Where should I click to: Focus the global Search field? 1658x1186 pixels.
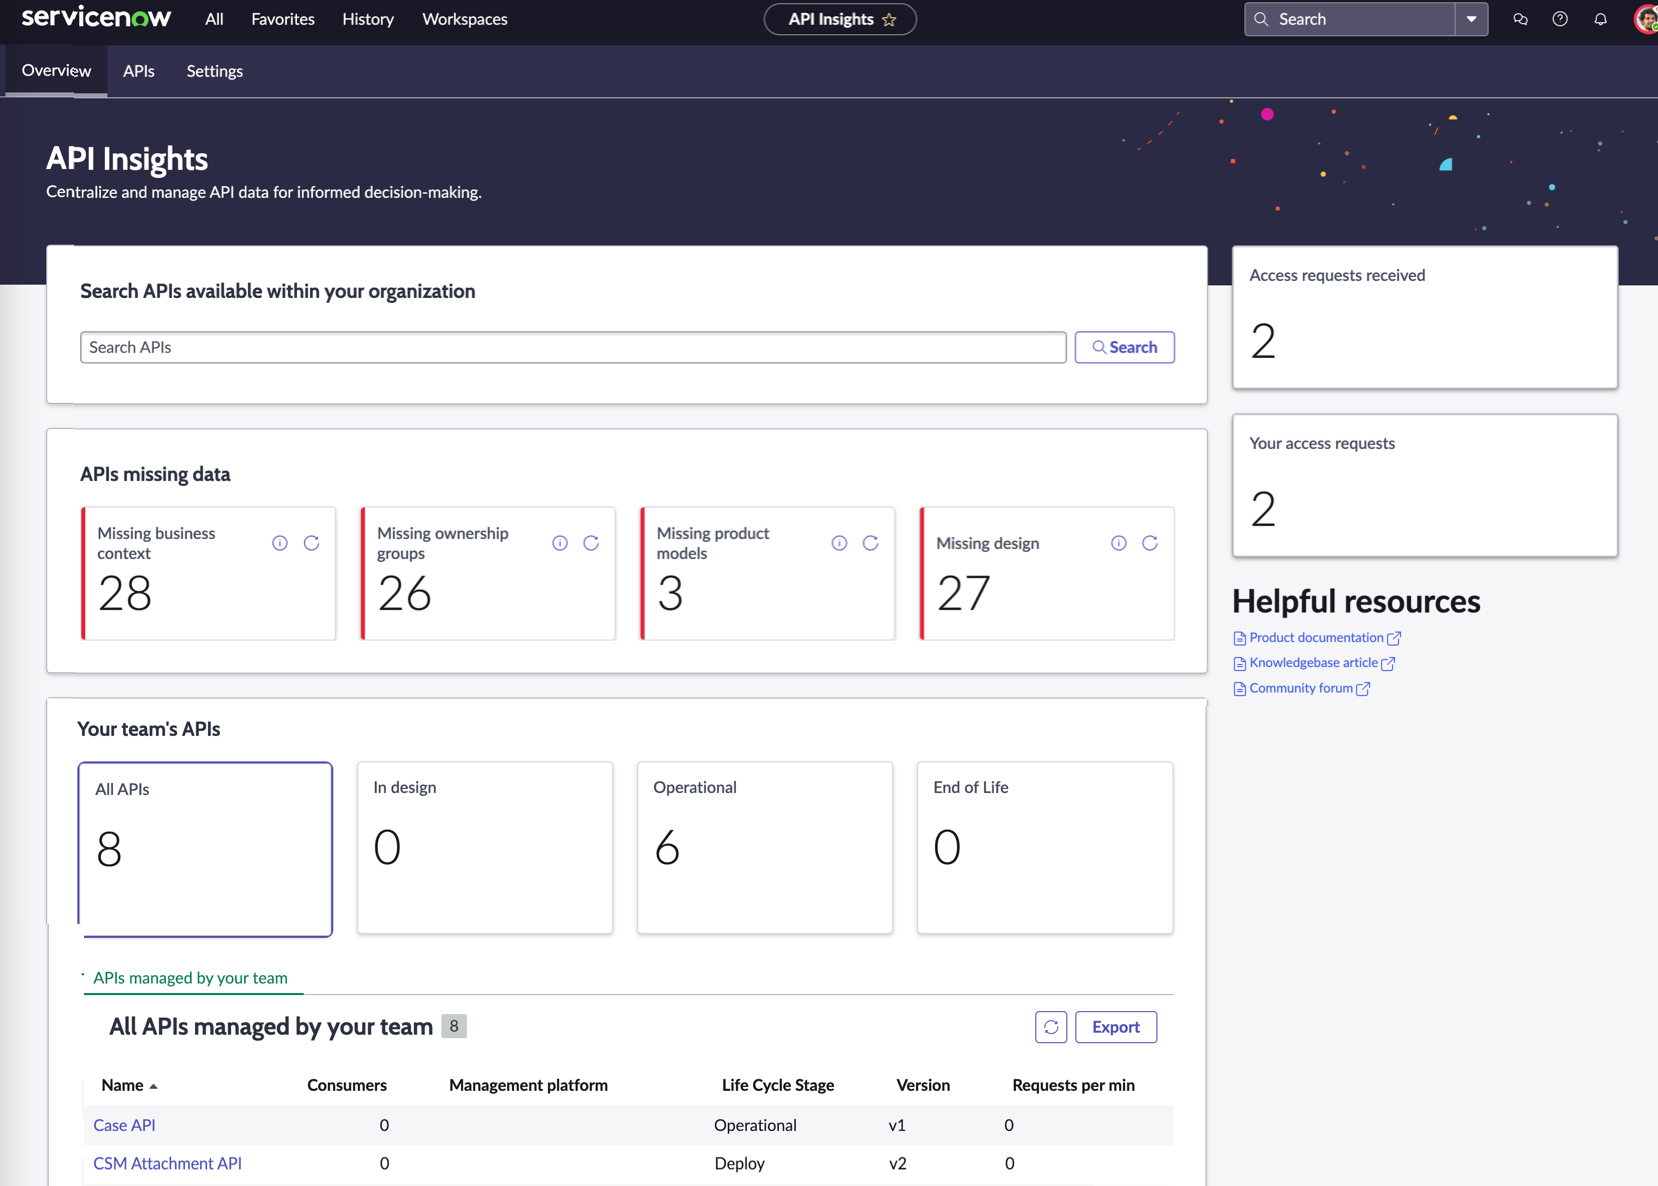point(1350,19)
